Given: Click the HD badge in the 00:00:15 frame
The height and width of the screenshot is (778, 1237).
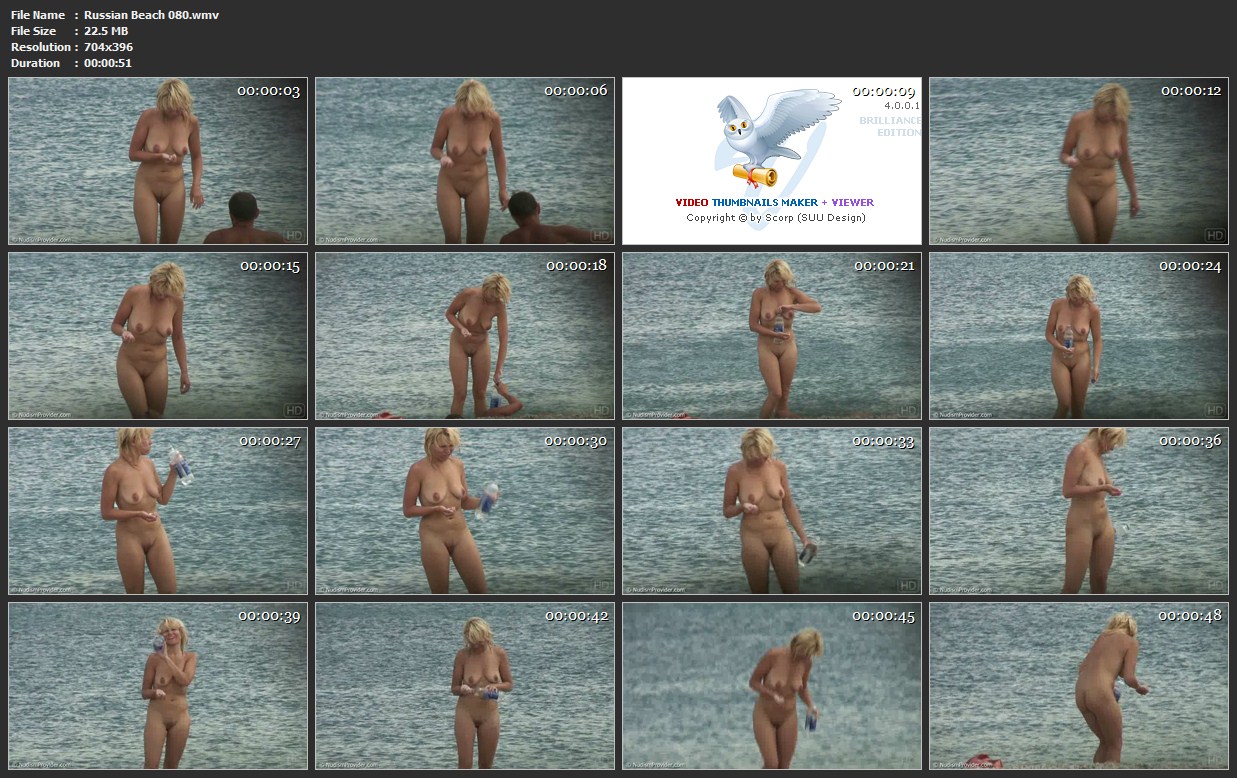Looking at the screenshot, I should point(294,410).
